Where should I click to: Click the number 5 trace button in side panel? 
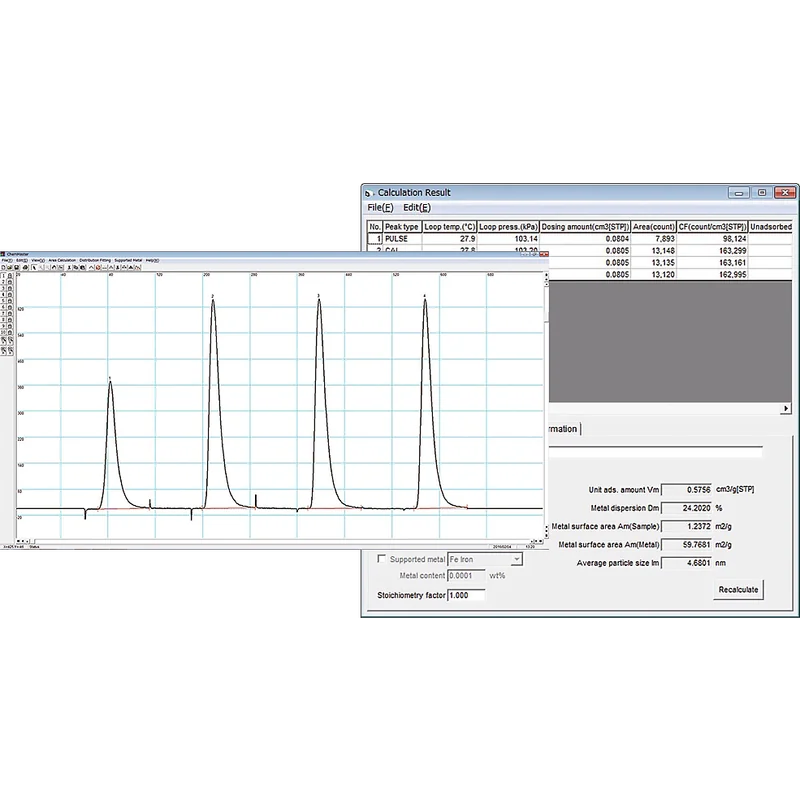4,301
